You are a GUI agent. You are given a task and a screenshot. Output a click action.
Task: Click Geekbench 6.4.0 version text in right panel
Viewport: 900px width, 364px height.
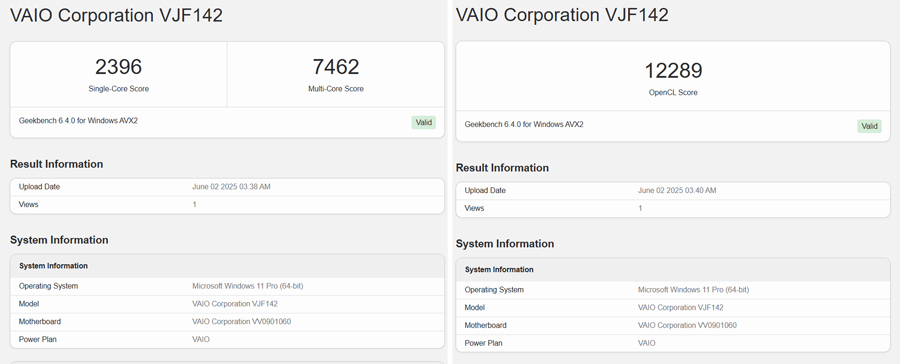[524, 125]
